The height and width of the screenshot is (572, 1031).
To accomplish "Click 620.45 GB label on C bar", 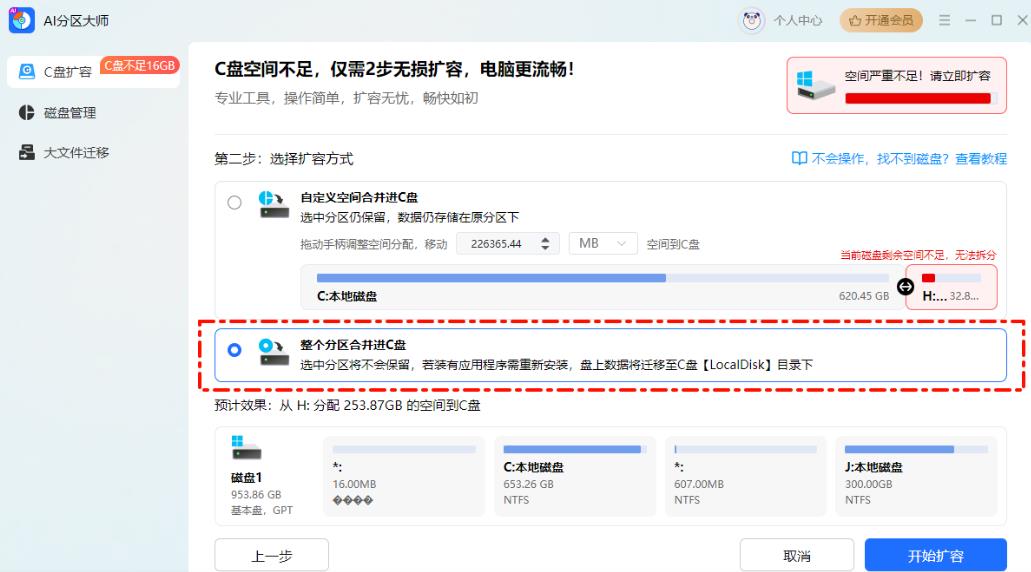I will (x=864, y=297).
